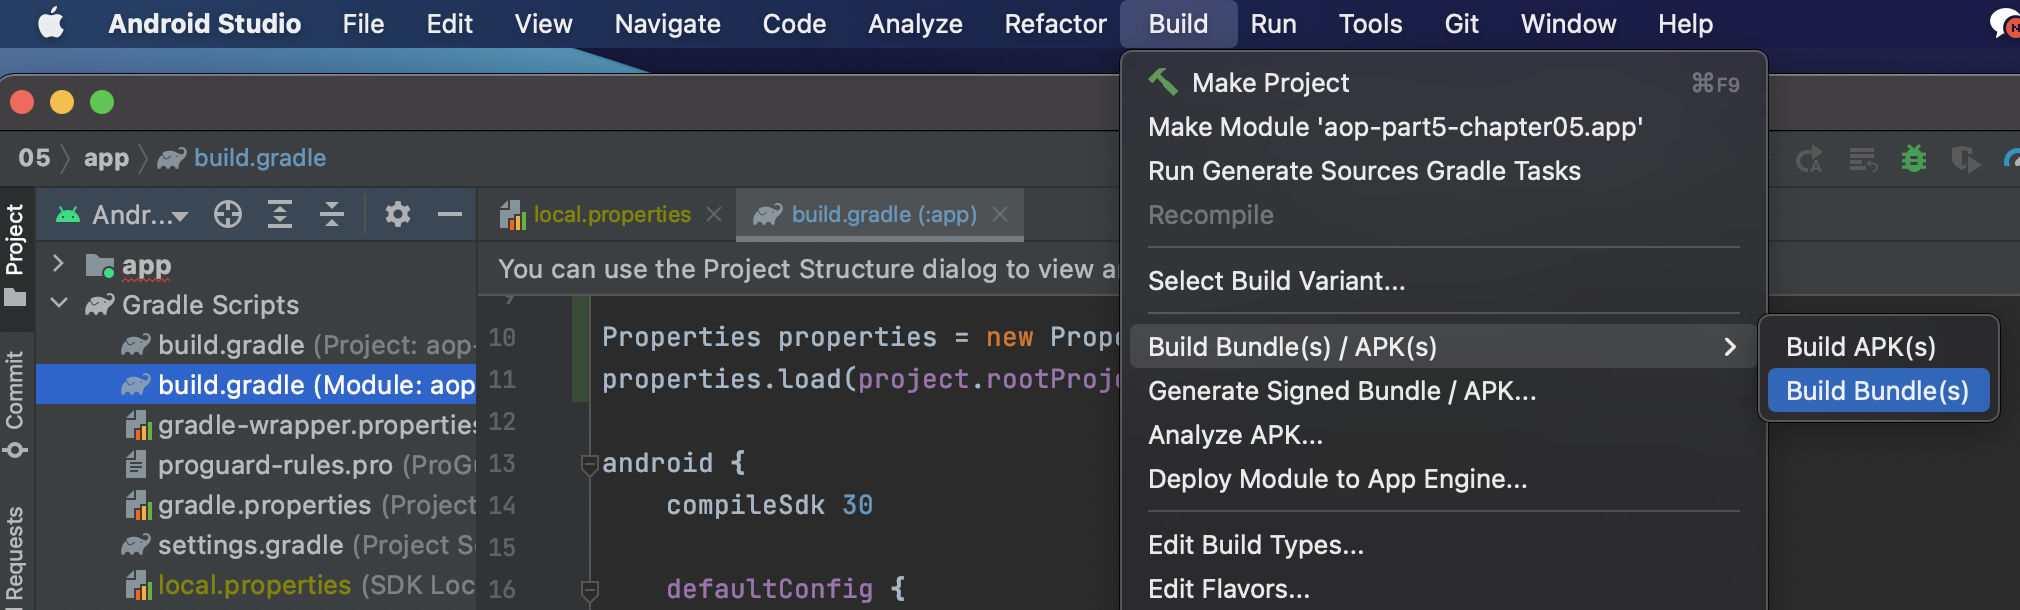Click the Android robot view icon
Viewport: 2020px width, 610px height.
[x=68, y=214]
